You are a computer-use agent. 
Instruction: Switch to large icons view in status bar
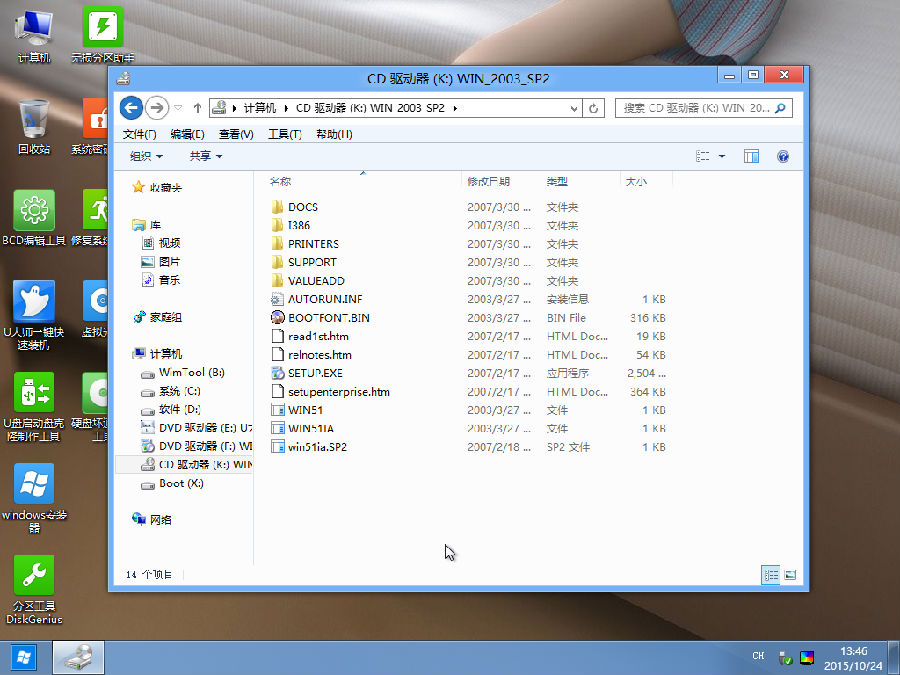pyautogui.click(x=790, y=575)
